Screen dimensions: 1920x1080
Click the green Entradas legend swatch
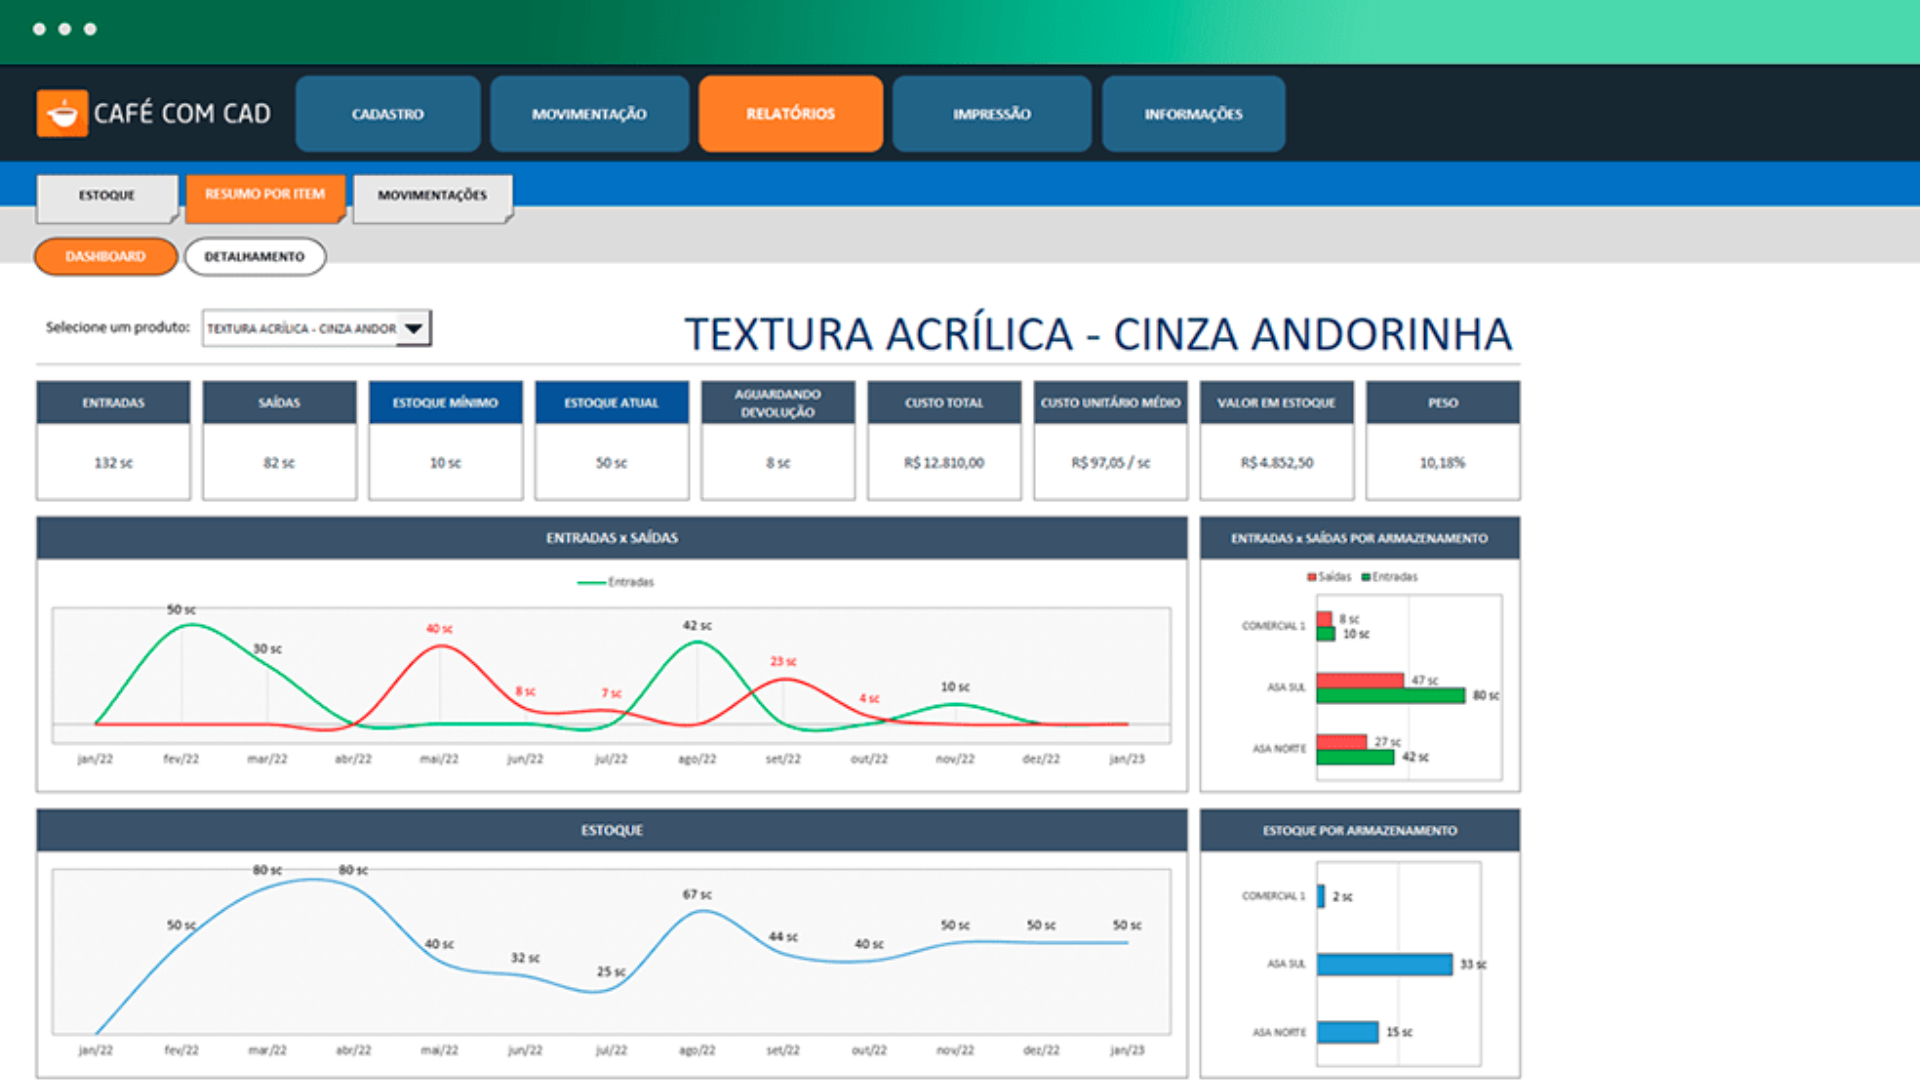point(1366,577)
